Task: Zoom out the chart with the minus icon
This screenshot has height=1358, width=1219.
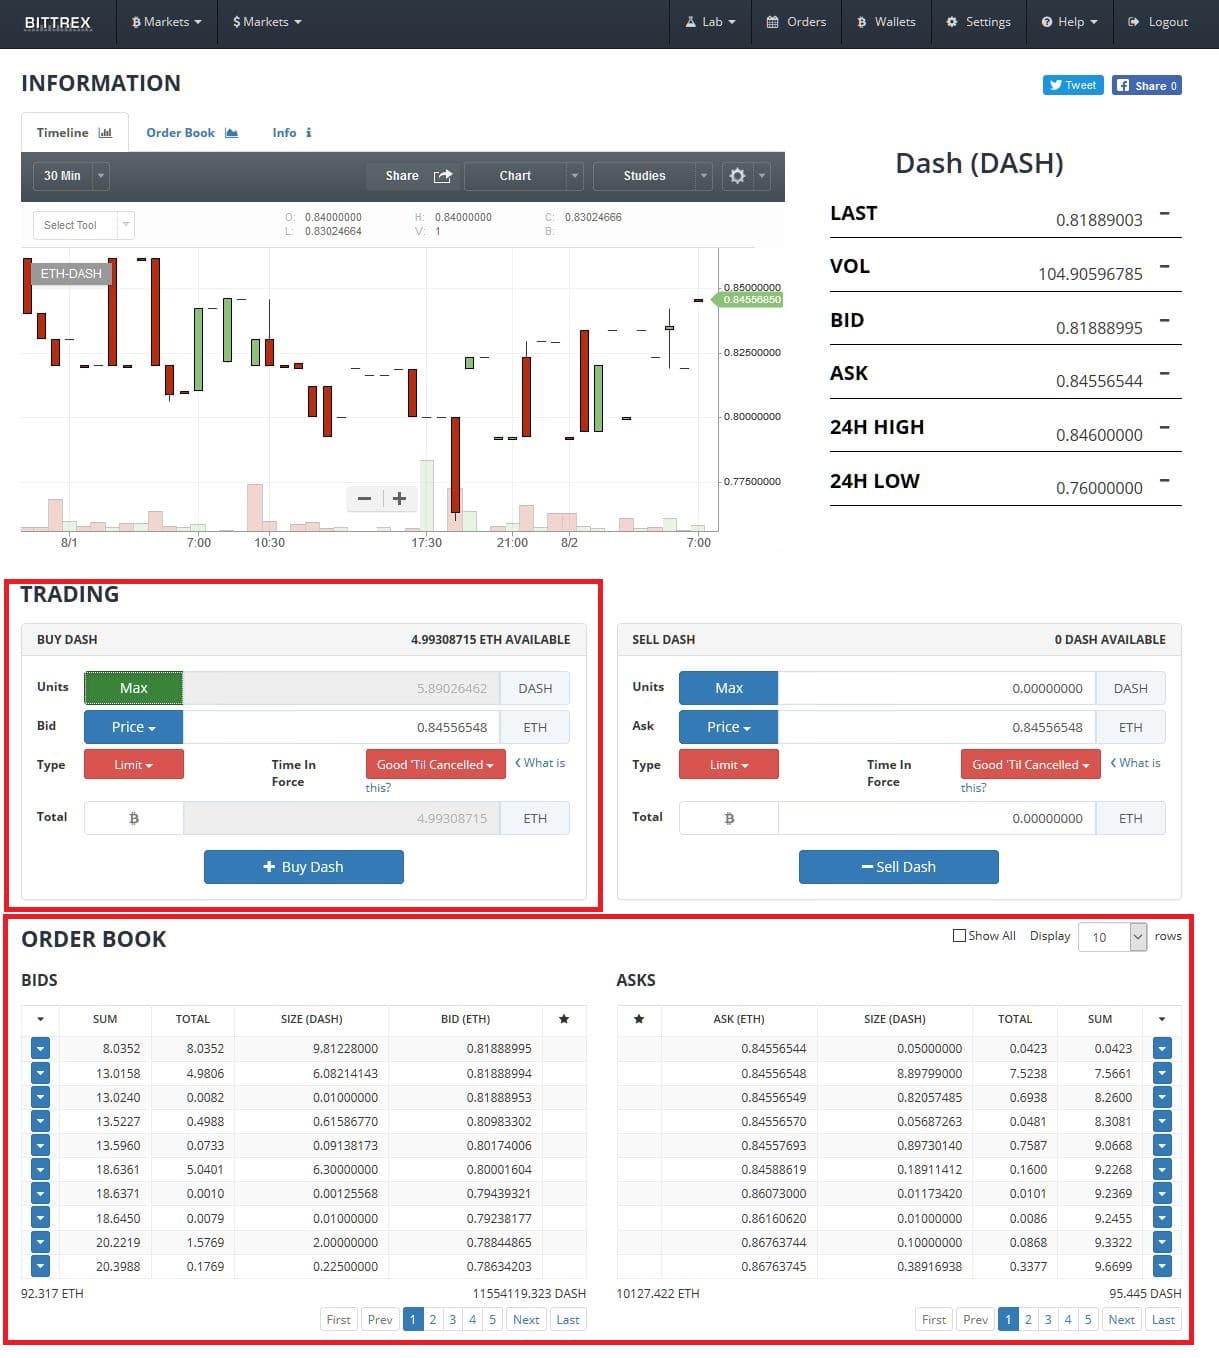Action: coord(364,498)
